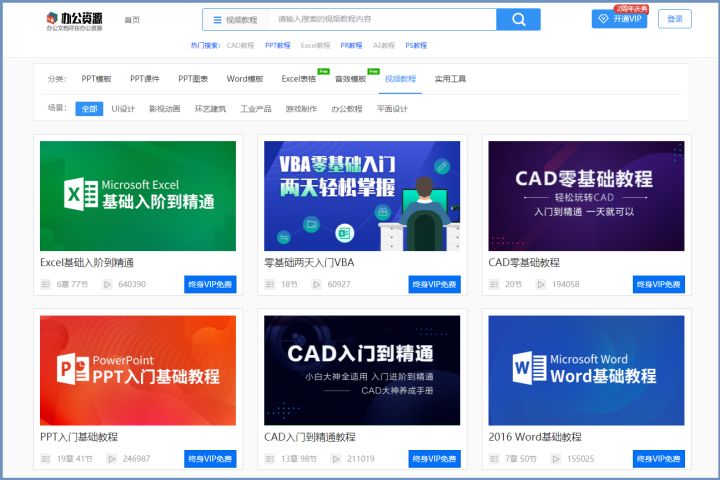The image size is (720, 480).
Task: Click 终身VIP免费 on the PPT course
Action: 210,459
